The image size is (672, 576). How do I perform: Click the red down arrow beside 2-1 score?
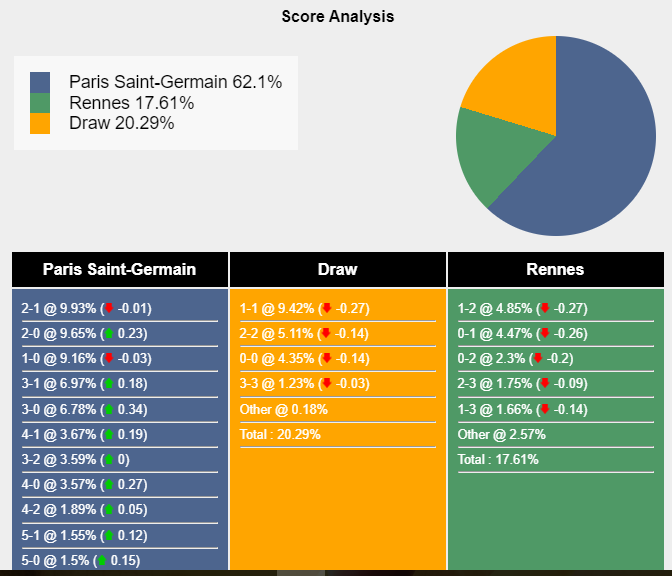pyautogui.click(x=109, y=309)
